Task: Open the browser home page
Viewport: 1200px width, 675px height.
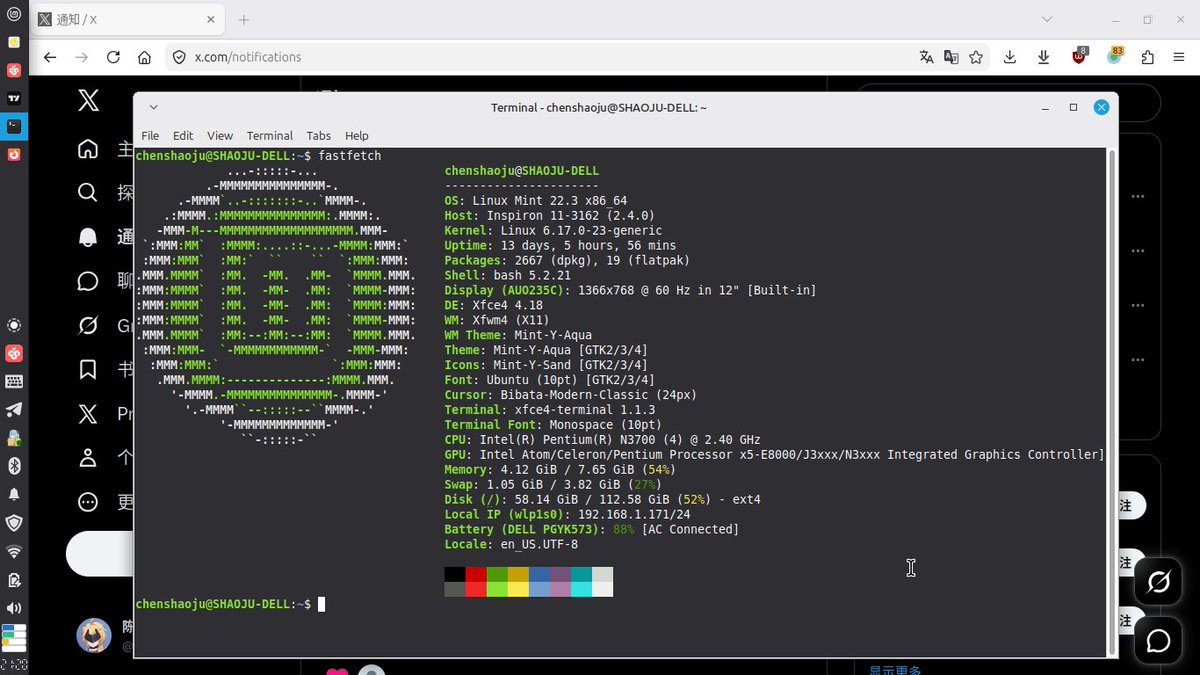Action: coord(145,57)
